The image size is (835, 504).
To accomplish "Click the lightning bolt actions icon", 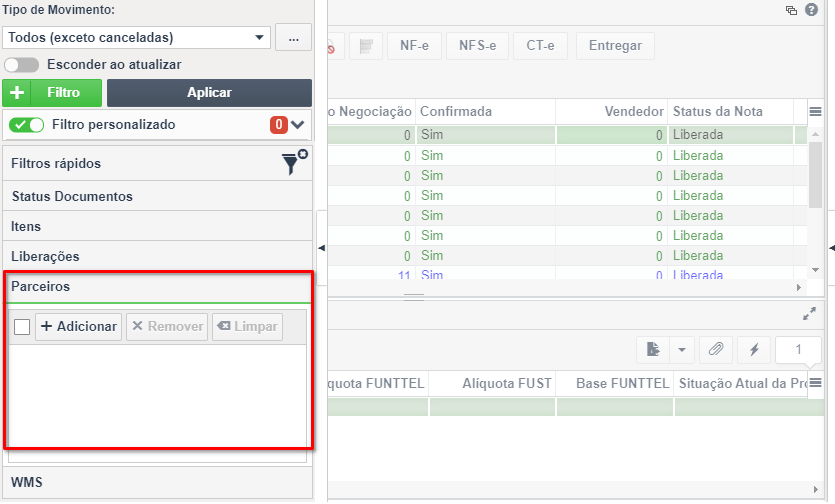I will click(x=754, y=349).
